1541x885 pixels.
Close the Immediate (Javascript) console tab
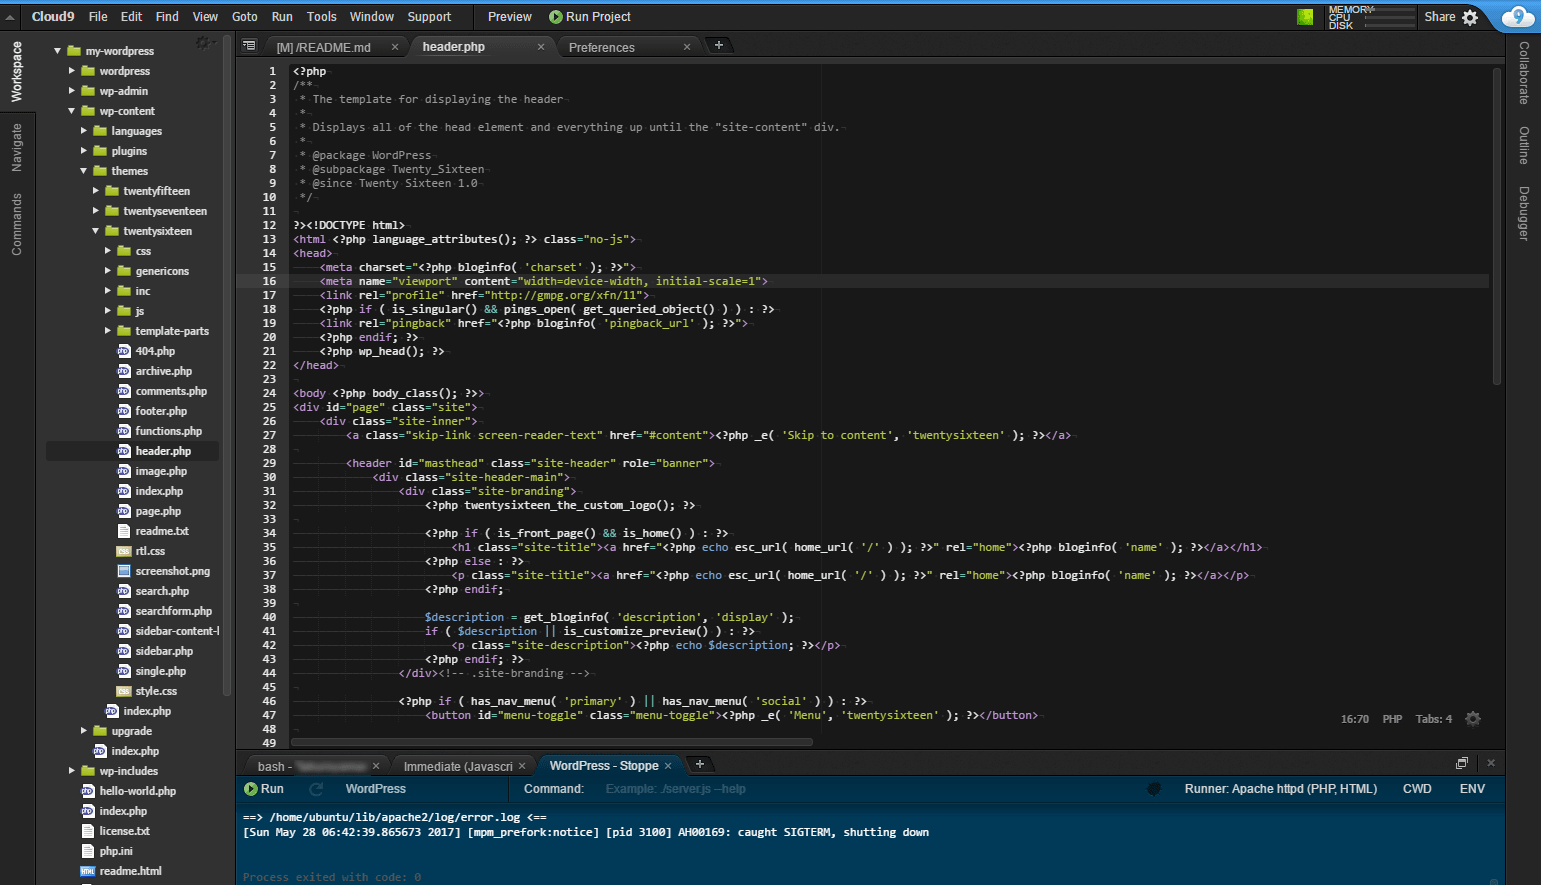click(x=522, y=766)
